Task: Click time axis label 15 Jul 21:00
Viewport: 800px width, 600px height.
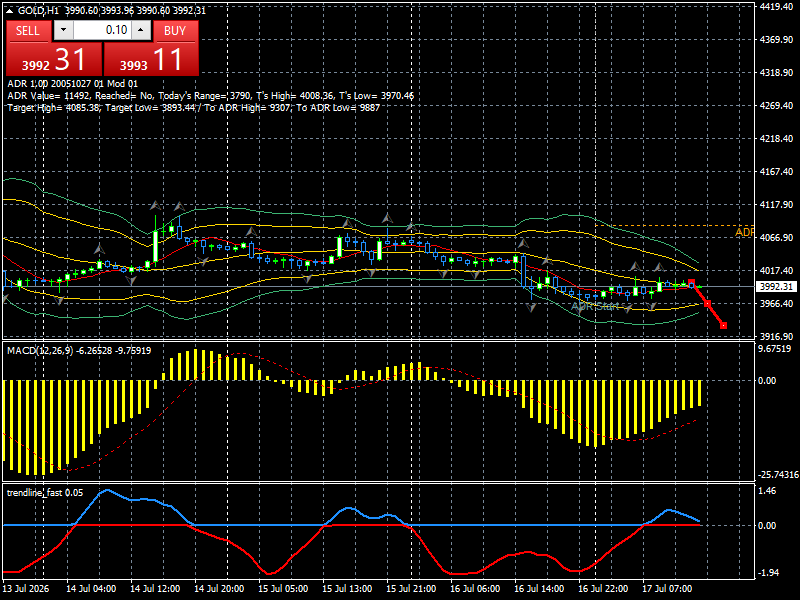Action: (x=411, y=589)
